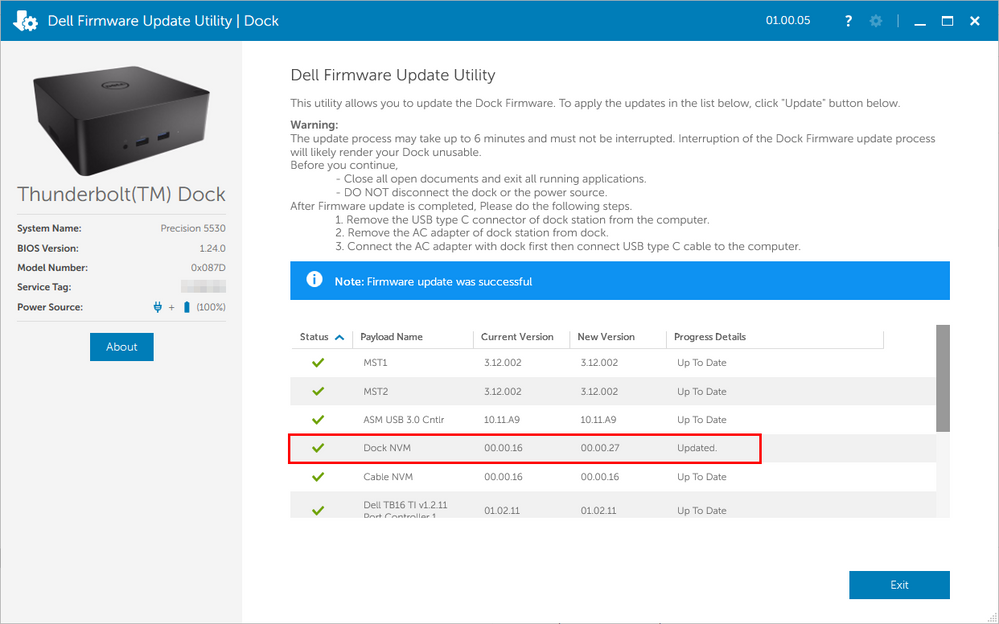999x624 pixels.
Task: Click the utility version number 01.00.05
Action: point(788,20)
